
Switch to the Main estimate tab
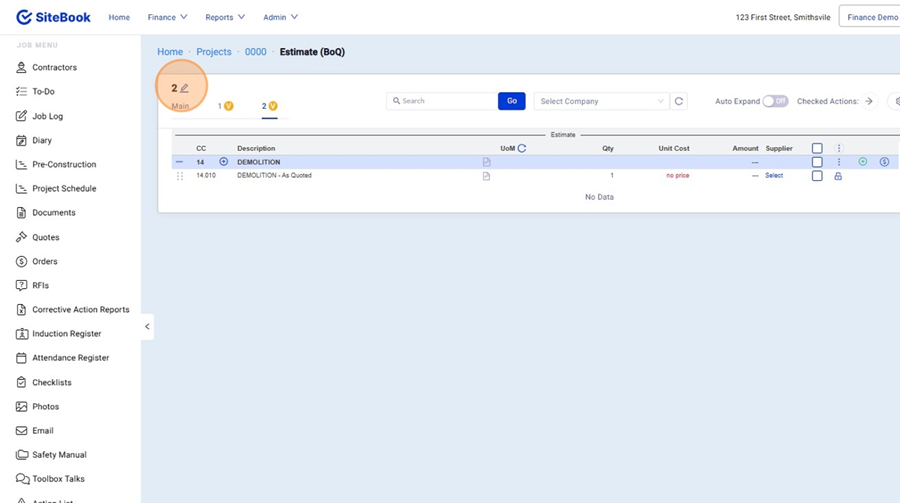click(180, 106)
